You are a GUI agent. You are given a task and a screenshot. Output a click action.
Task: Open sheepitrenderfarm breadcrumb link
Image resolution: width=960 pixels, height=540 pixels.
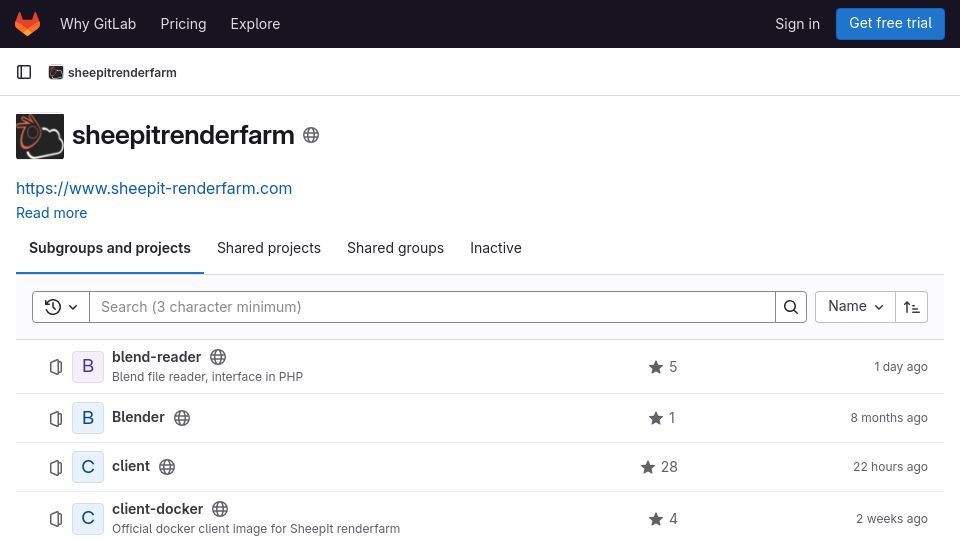click(x=122, y=72)
